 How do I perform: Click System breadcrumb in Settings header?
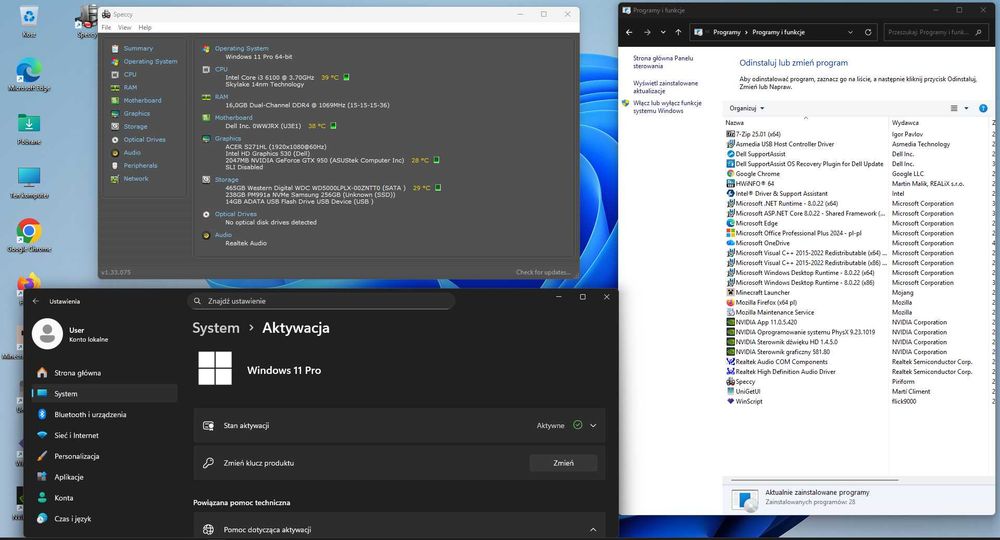216,328
